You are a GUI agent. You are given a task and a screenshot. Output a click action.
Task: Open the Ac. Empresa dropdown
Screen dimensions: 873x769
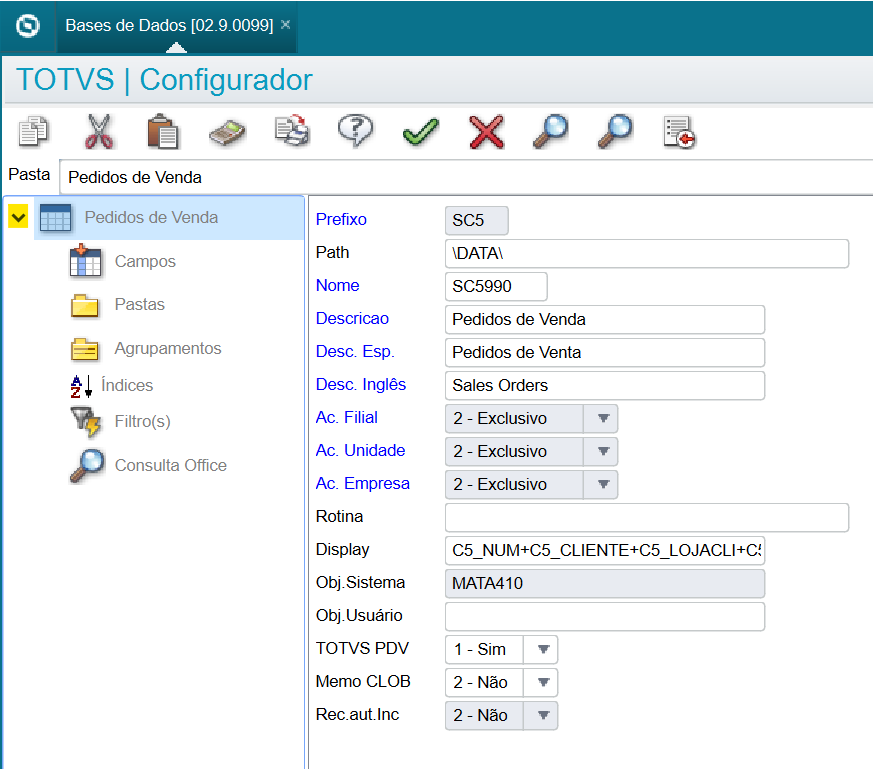click(x=603, y=484)
